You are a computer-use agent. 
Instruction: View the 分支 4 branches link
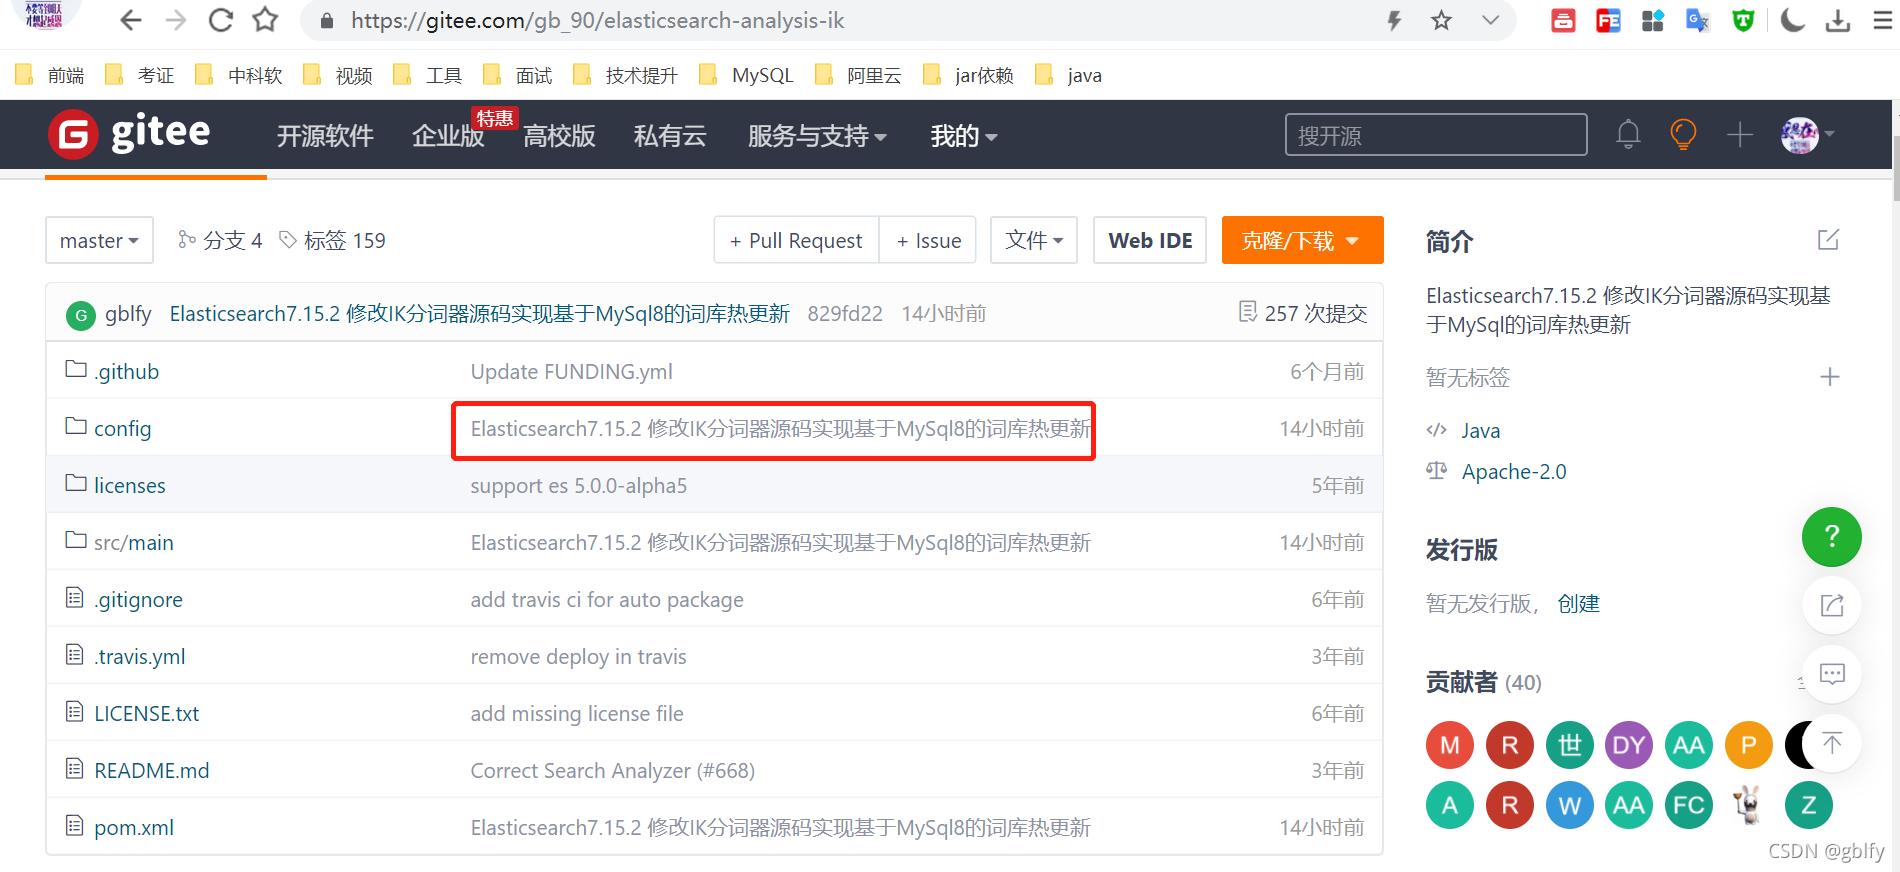pos(220,240)
